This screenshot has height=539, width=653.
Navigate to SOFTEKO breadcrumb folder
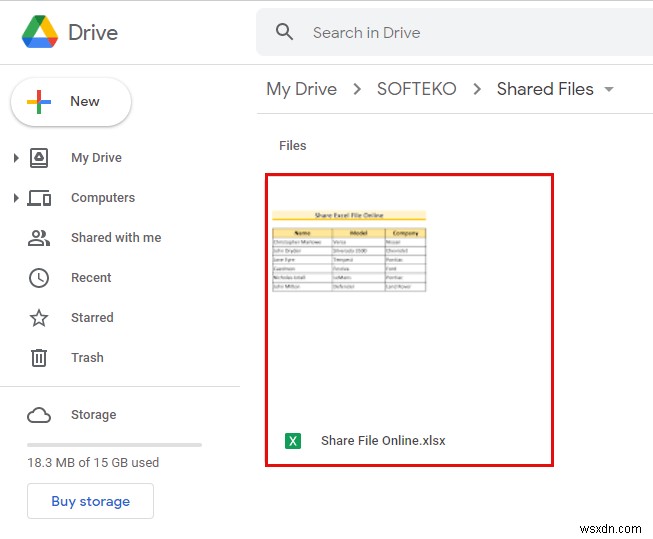416,89
